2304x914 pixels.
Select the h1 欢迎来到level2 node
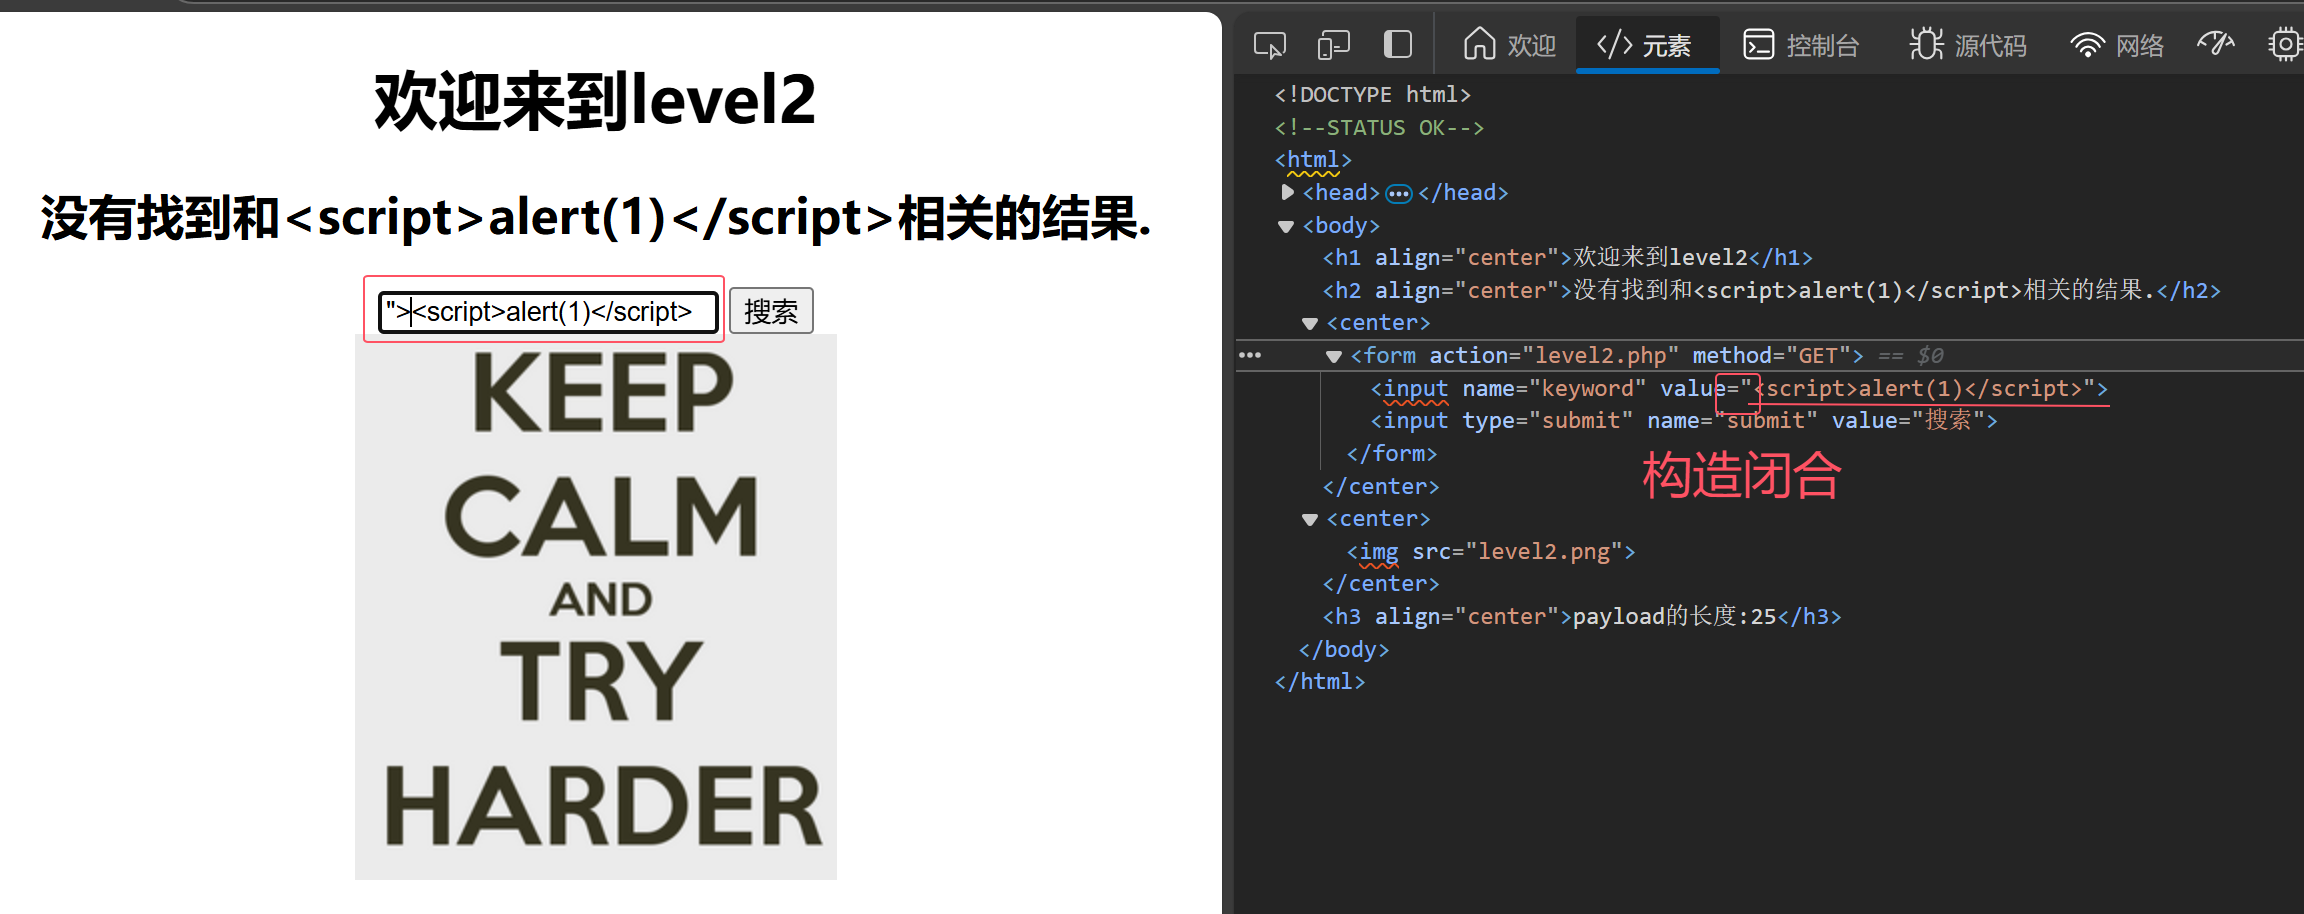click(x=1567, y=258)
